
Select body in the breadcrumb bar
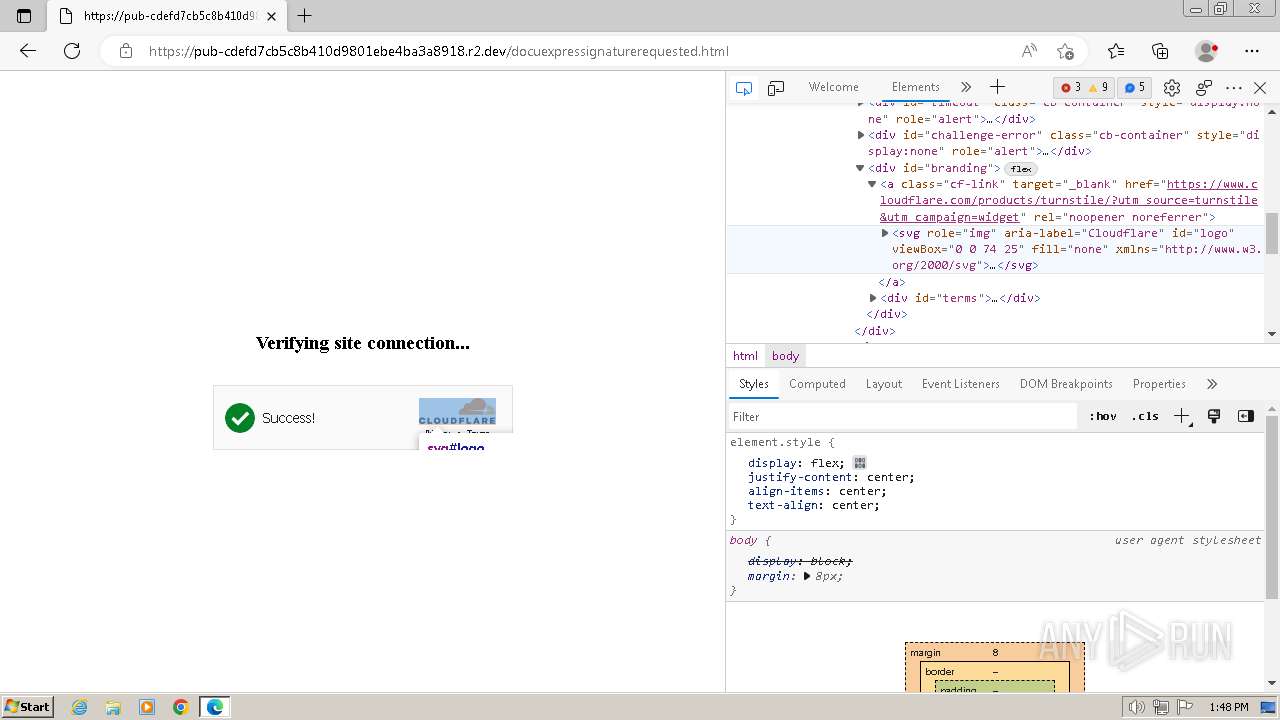[785, 356]
